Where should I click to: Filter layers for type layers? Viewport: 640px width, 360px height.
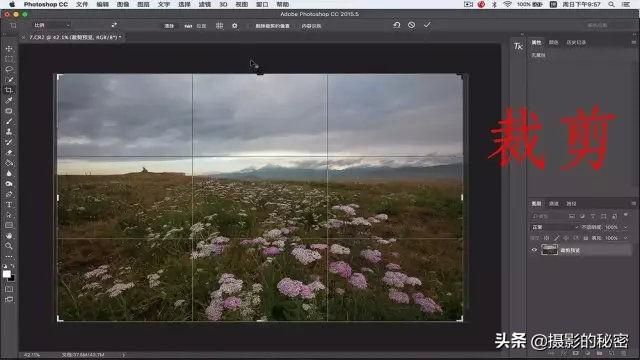coord(593,216)
